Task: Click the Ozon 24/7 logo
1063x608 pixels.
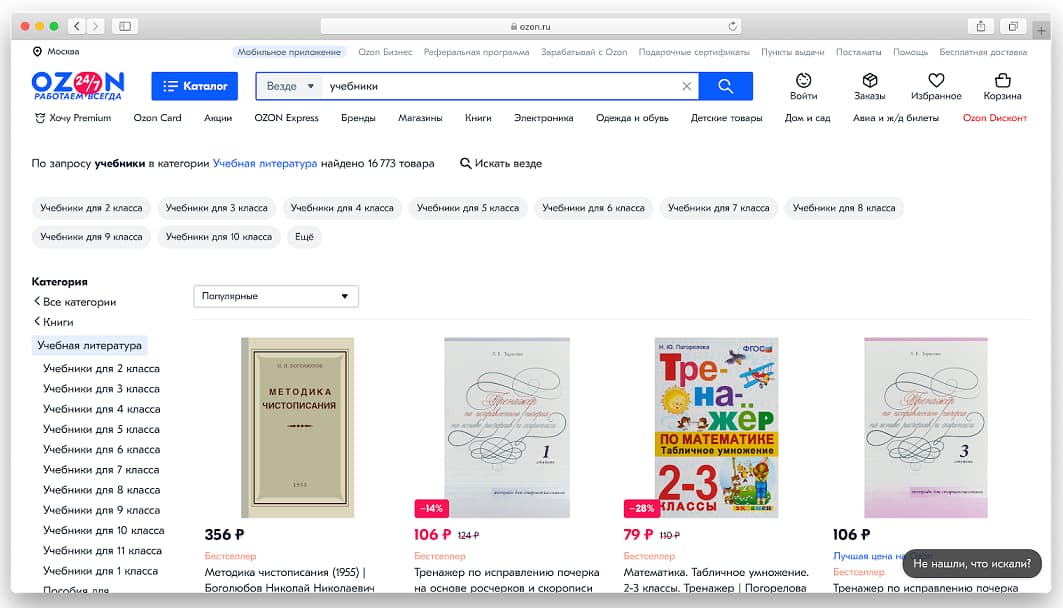Action: (78, 85)
